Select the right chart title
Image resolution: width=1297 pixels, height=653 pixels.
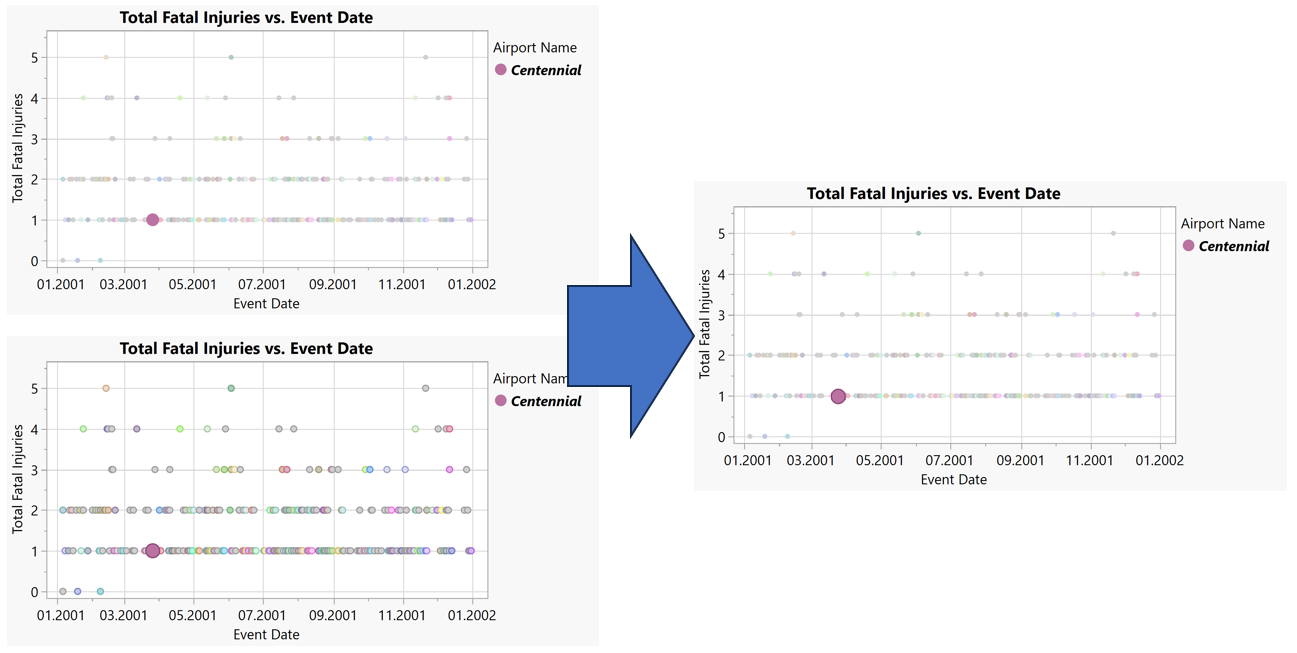[933, 193]
